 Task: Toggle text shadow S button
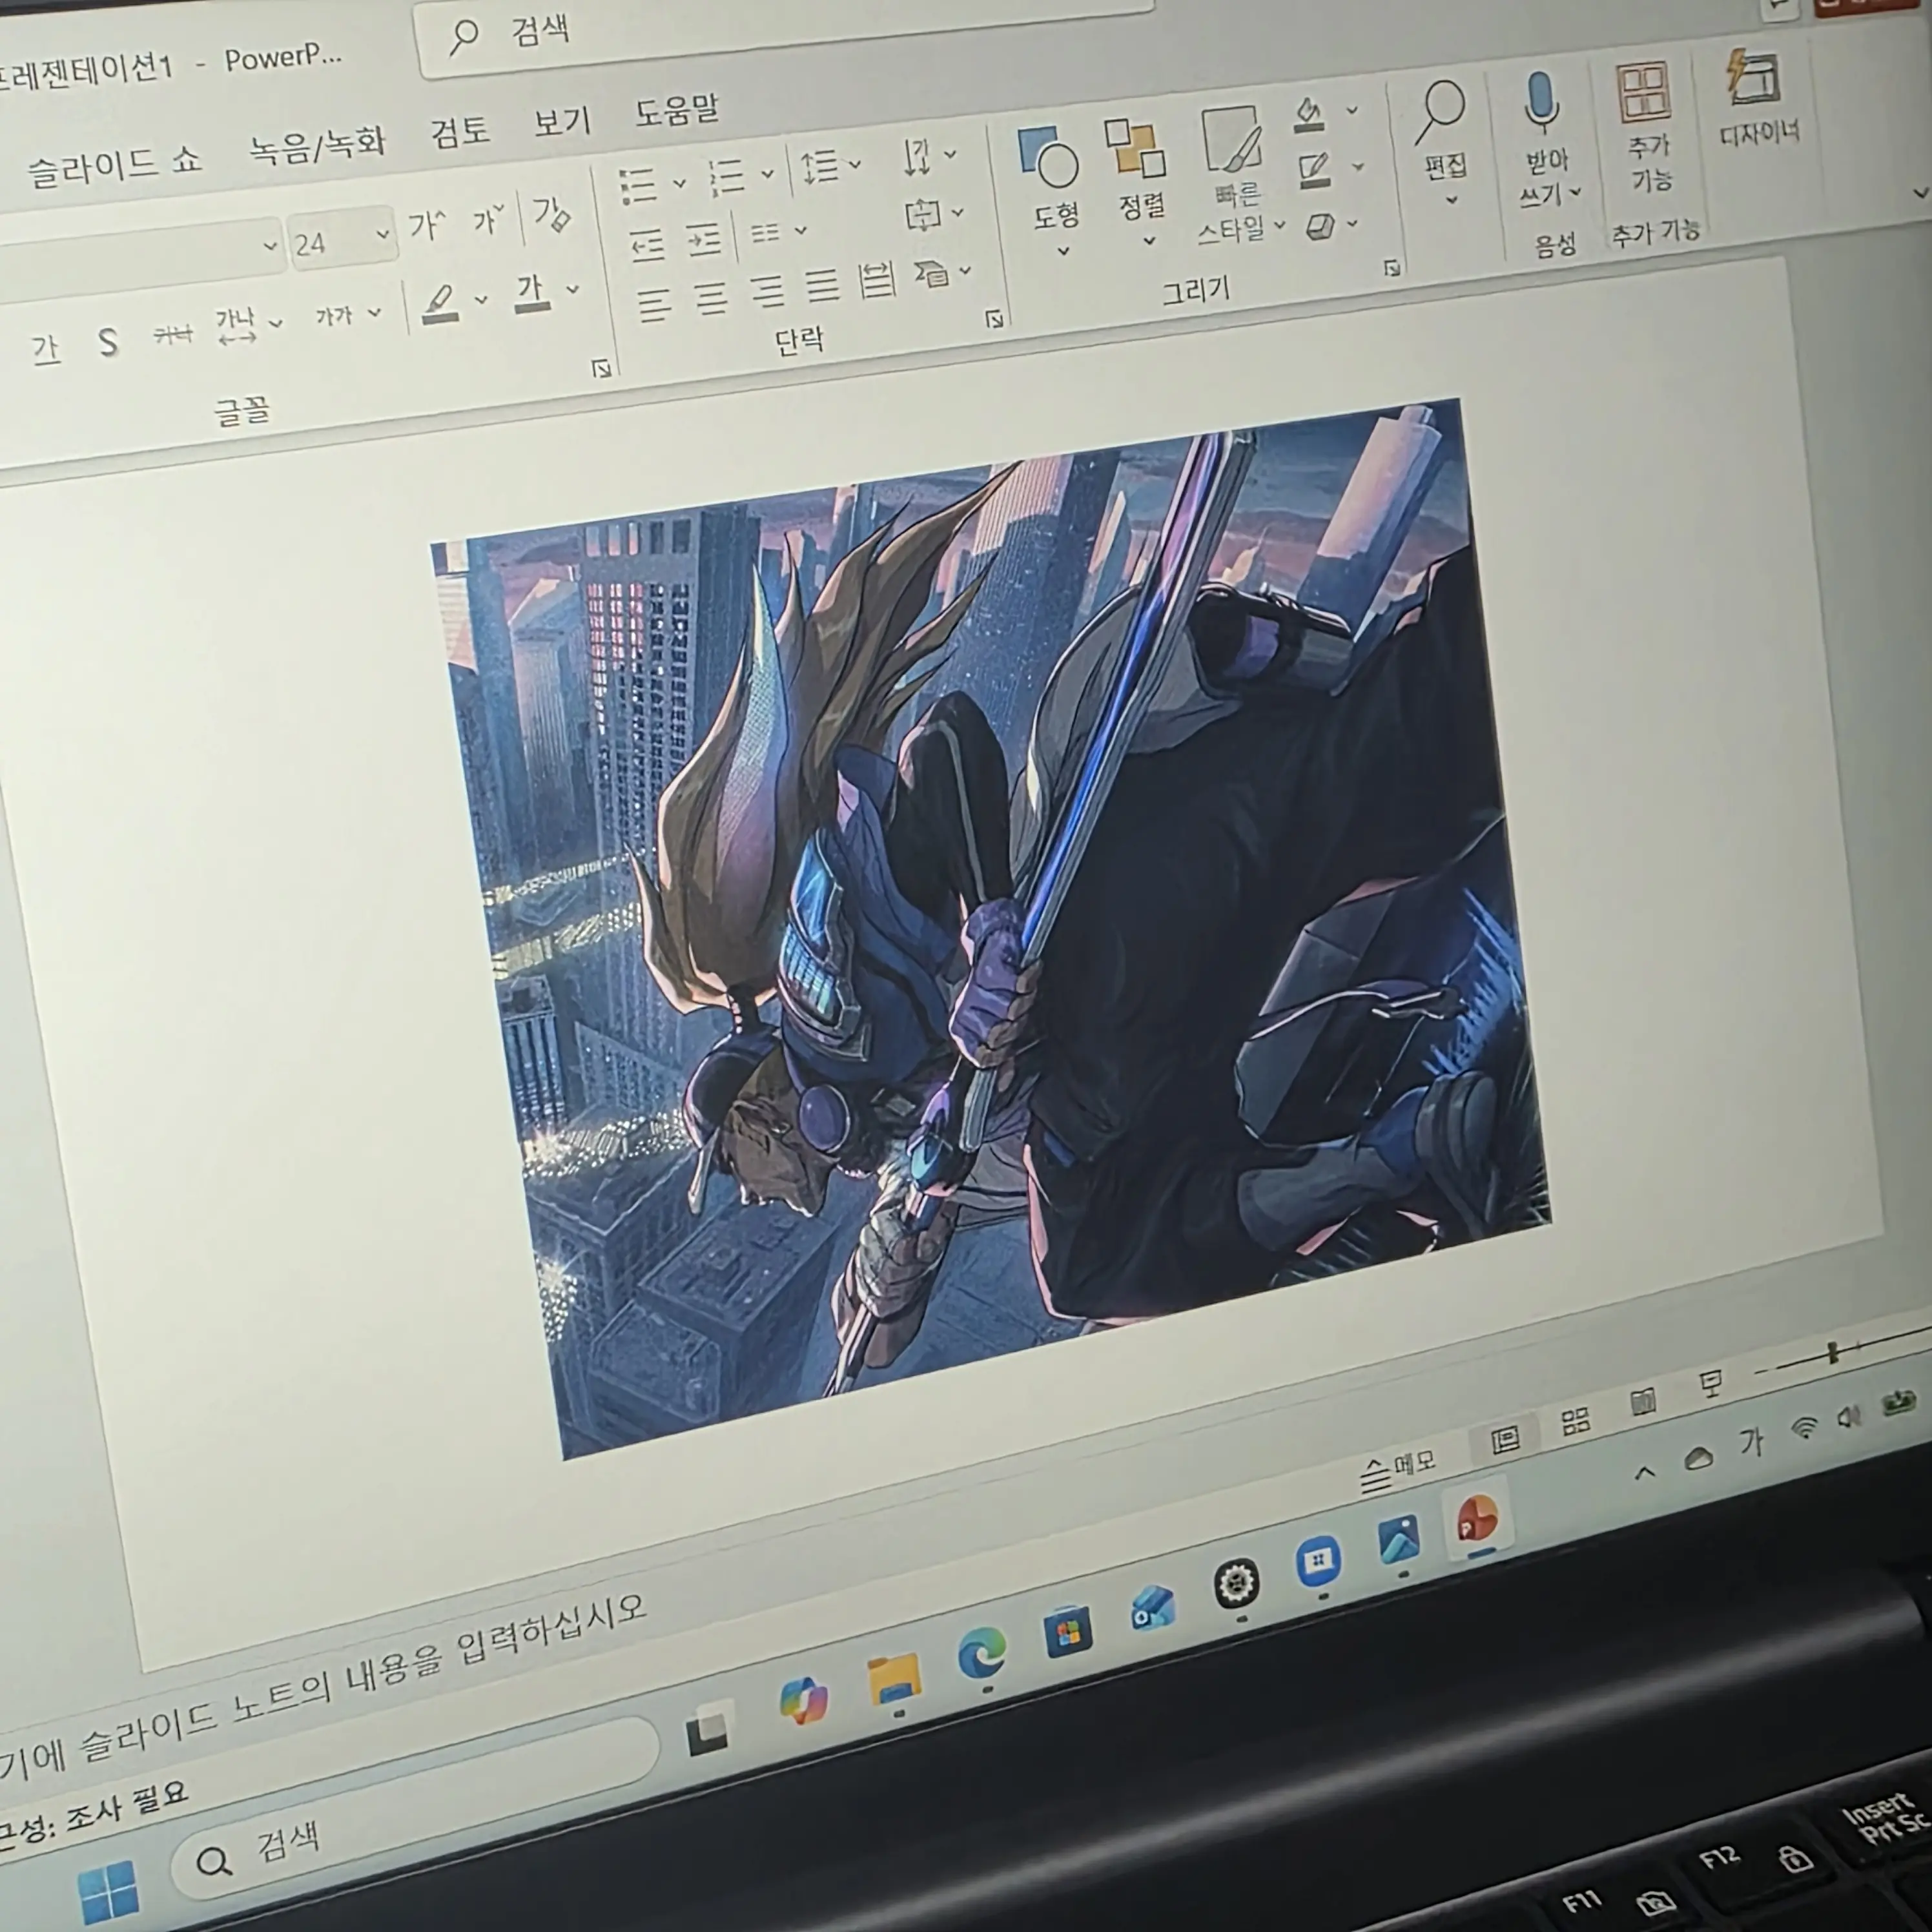108,343
